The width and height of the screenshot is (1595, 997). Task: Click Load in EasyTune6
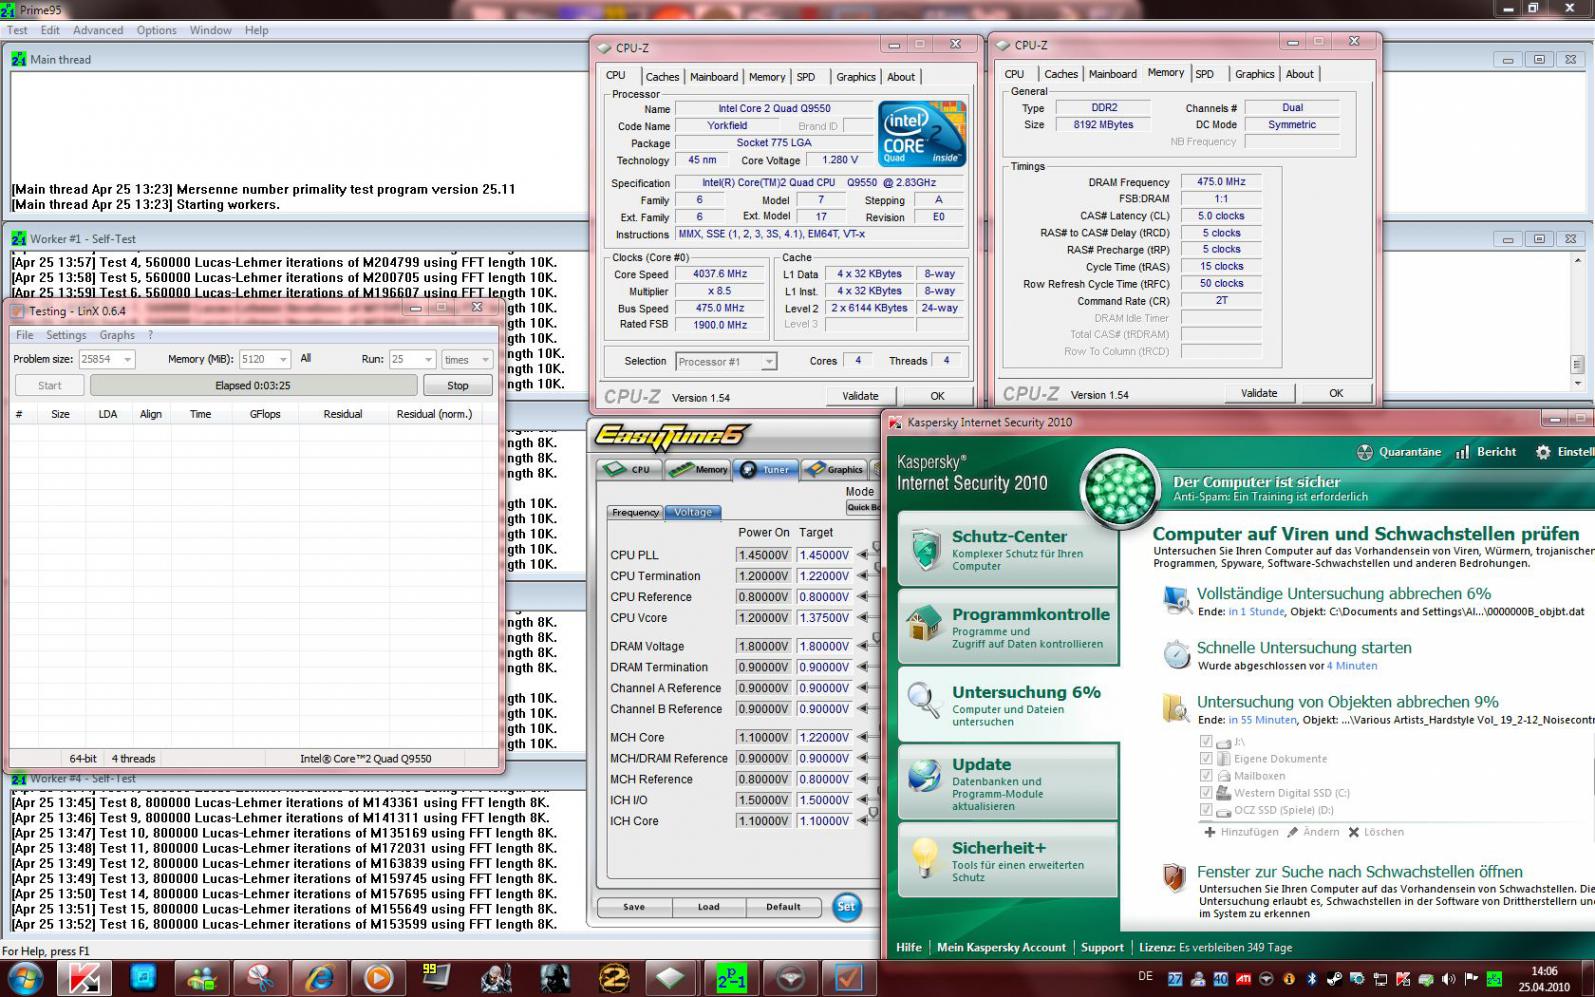click(x=709, y=907)
